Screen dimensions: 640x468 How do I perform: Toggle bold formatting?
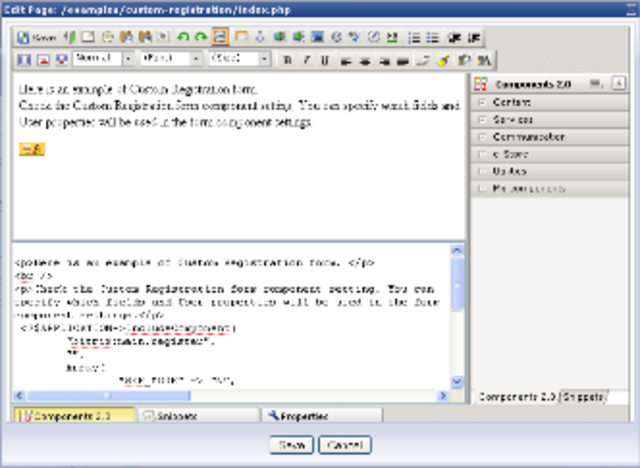[287, 60]
